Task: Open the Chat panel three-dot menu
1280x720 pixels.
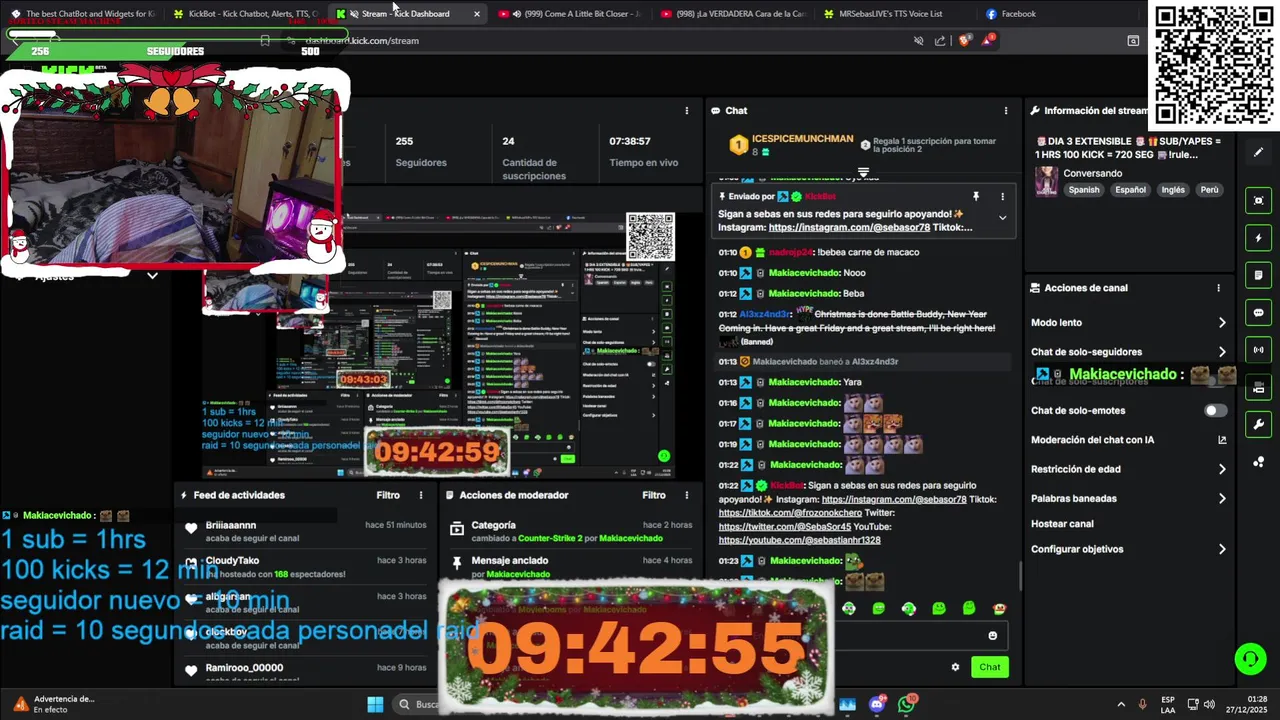Action: click(1006, 111)
